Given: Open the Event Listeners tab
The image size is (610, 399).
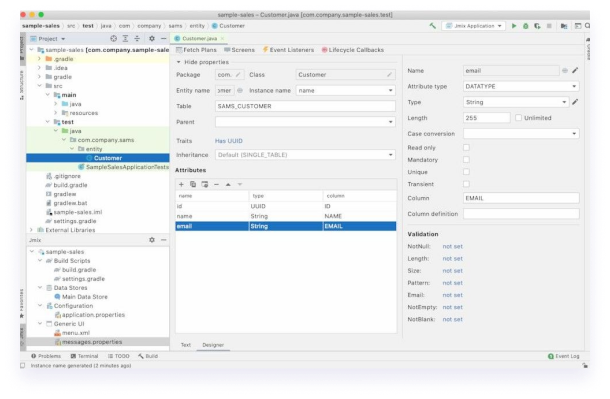Looking at the screenshot, I should 288,50.
